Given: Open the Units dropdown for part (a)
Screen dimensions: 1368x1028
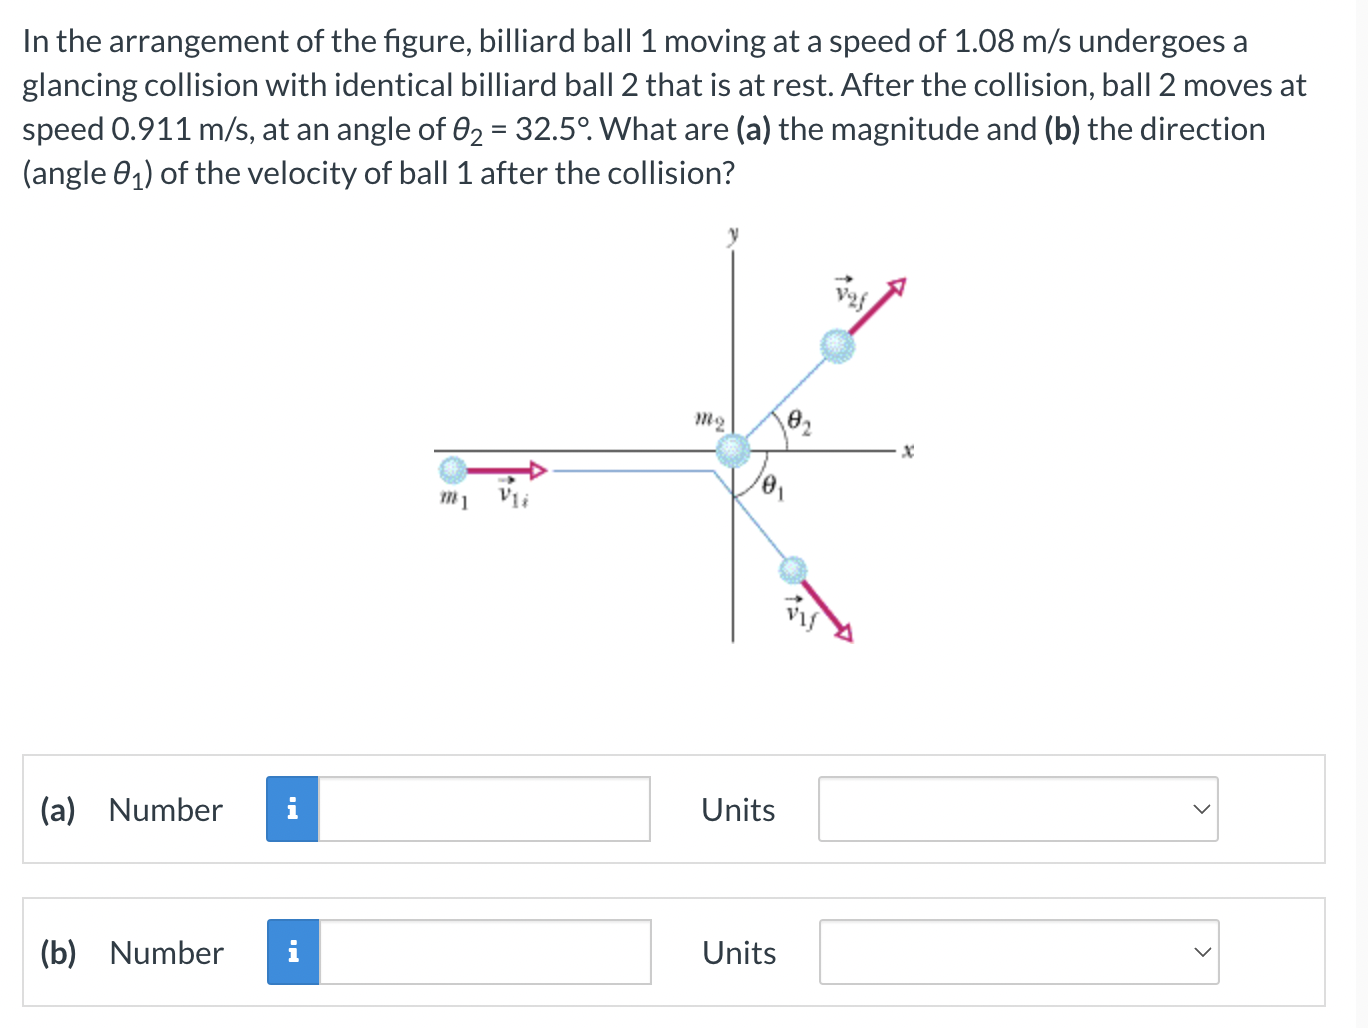Looking at the screenshot, I should [1018, 809].
